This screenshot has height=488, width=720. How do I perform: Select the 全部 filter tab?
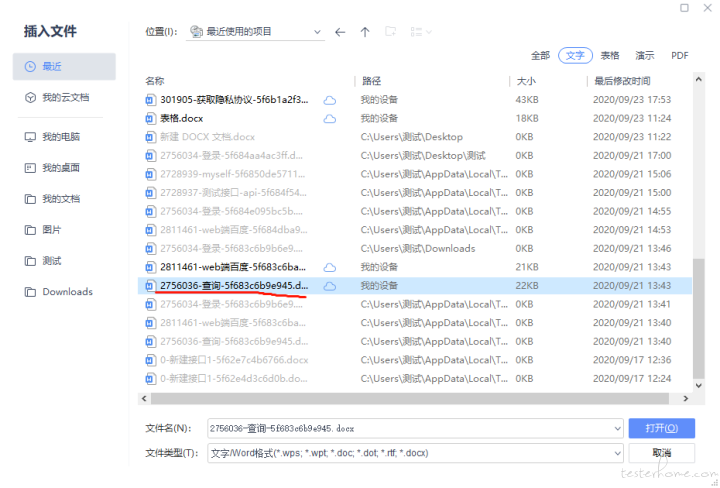coord(540,56)
